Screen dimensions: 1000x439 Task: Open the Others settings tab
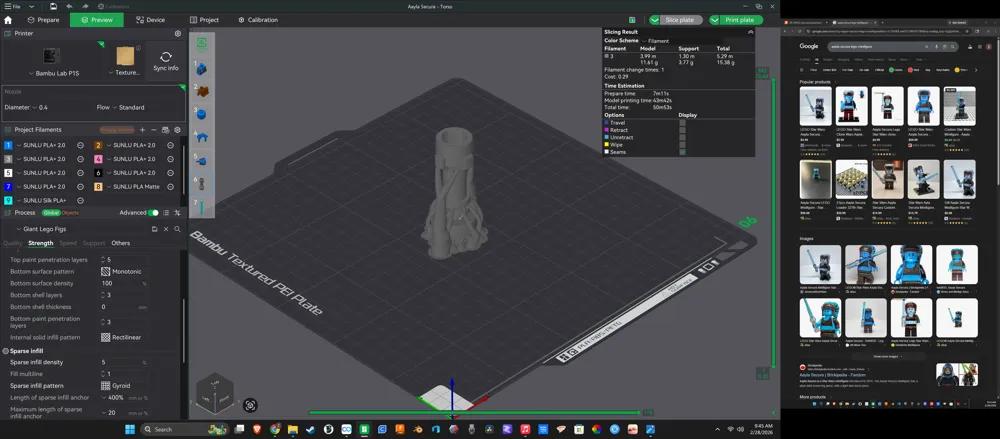point(121,243)
